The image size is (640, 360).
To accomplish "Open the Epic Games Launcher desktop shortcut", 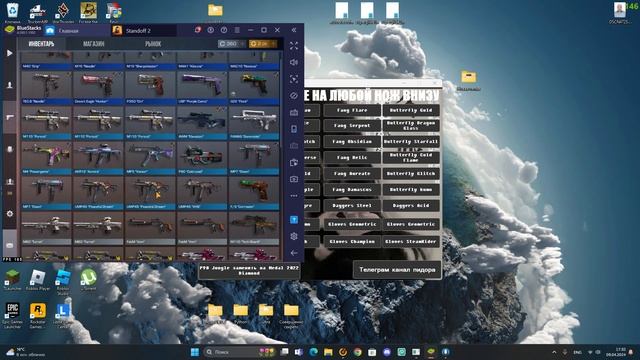I will pyautogui.click(x=12, y=315).
